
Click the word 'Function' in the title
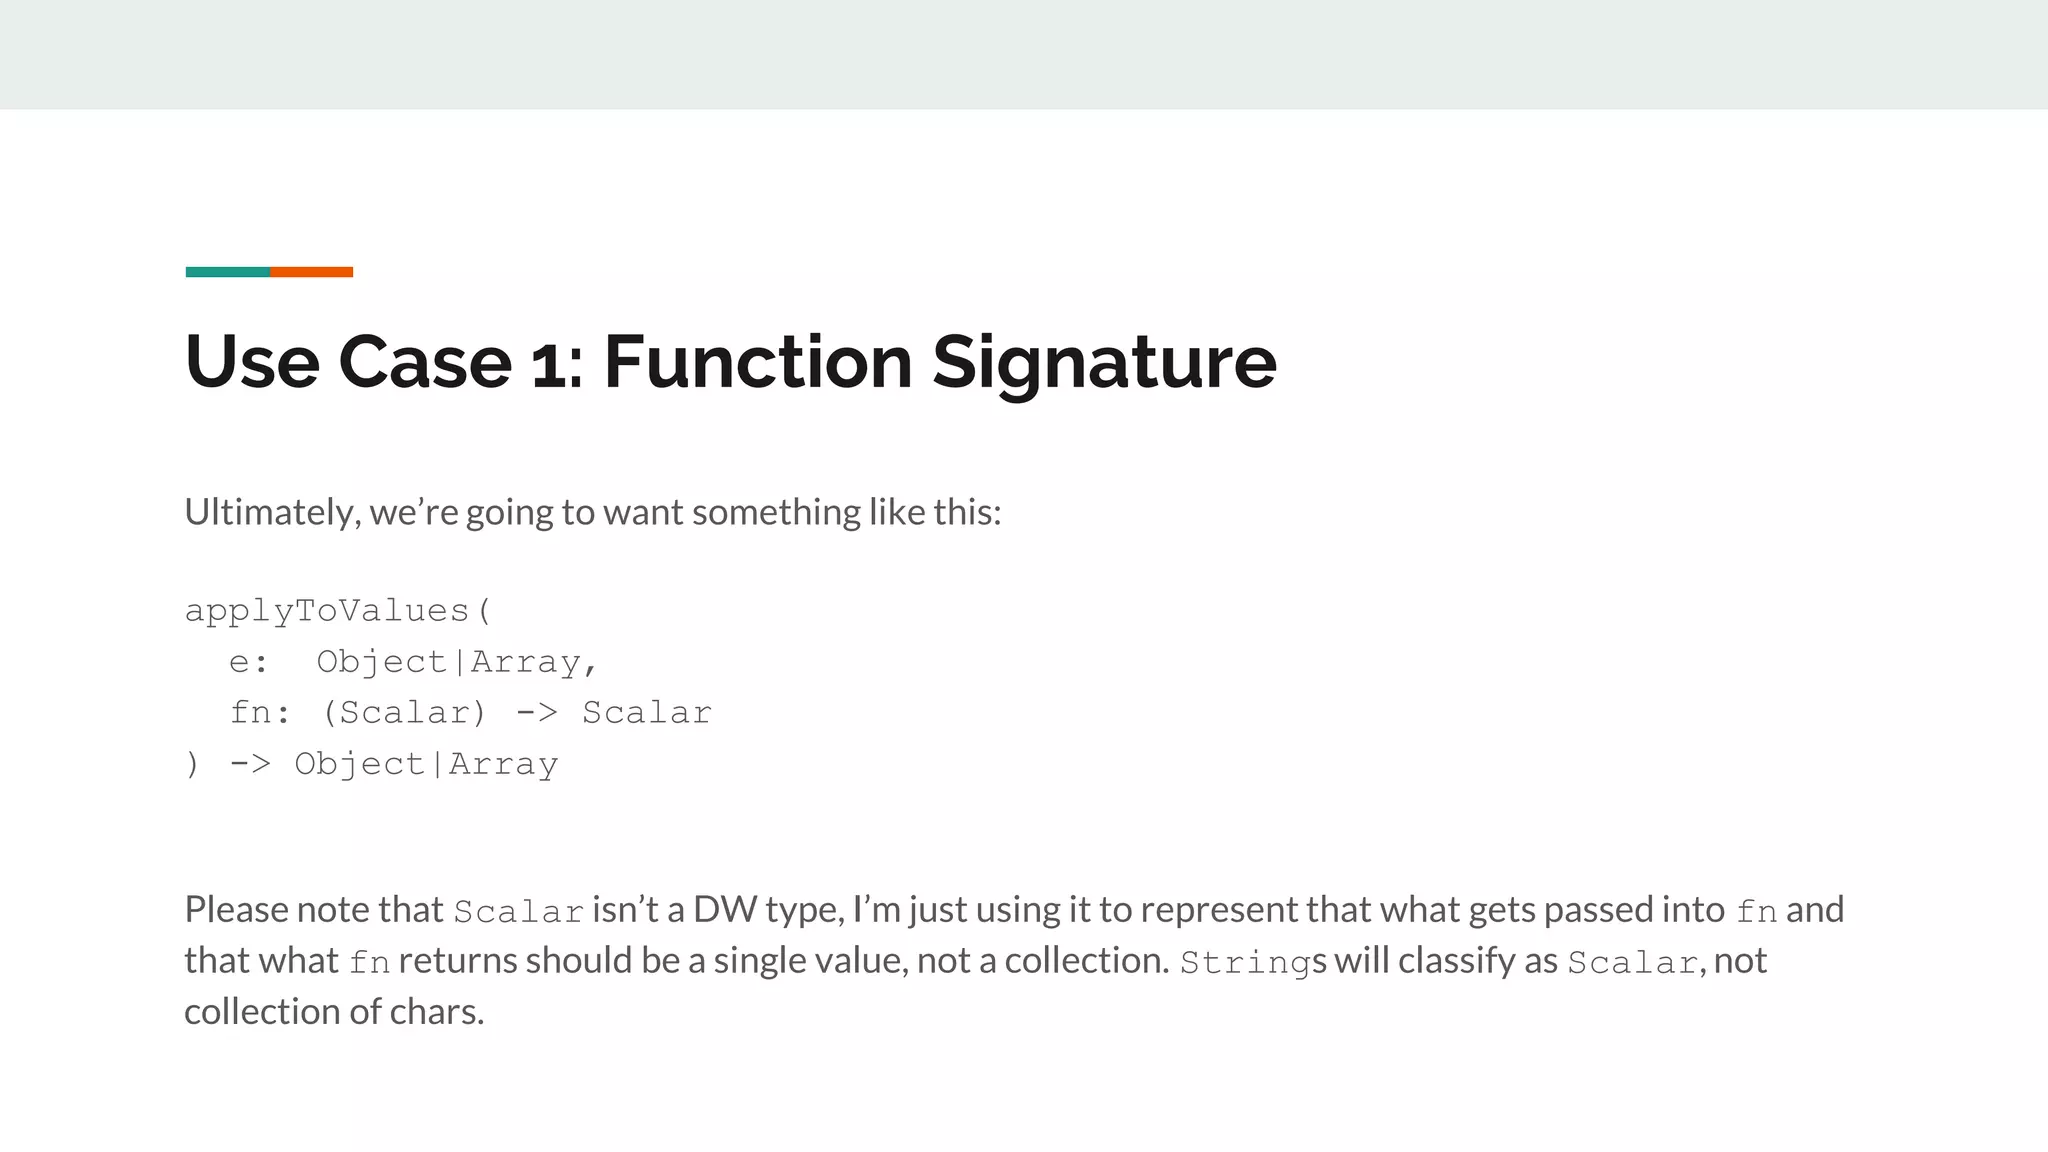[758, 361]
